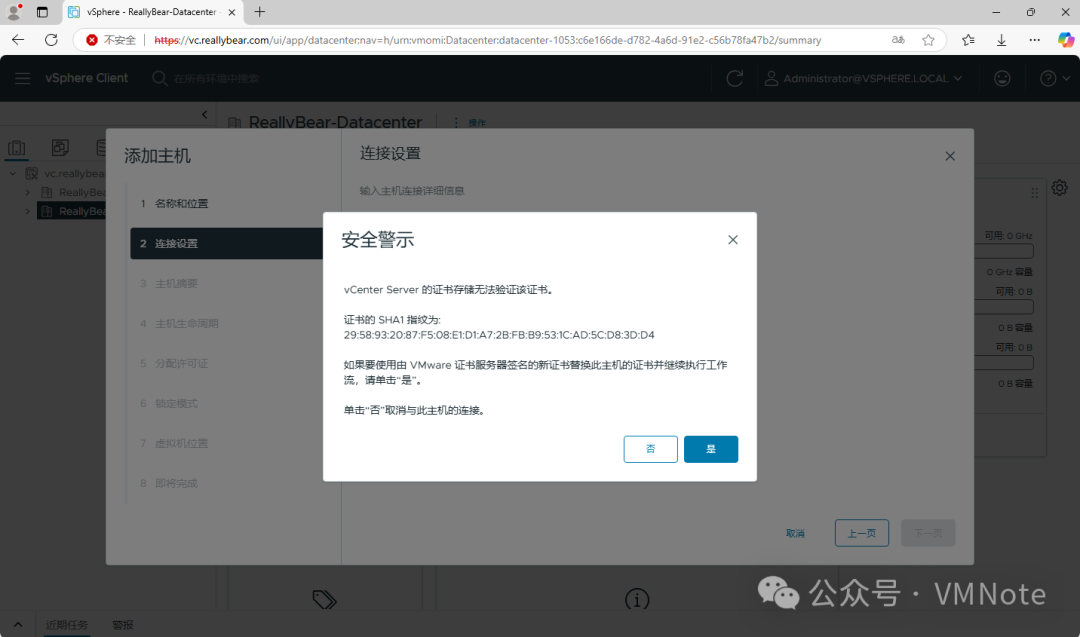This screenshot has width=1080, height=637.
Task: Click the vSphere search magnifier icon
Action: pyautogui.click(x=159, y=79)
